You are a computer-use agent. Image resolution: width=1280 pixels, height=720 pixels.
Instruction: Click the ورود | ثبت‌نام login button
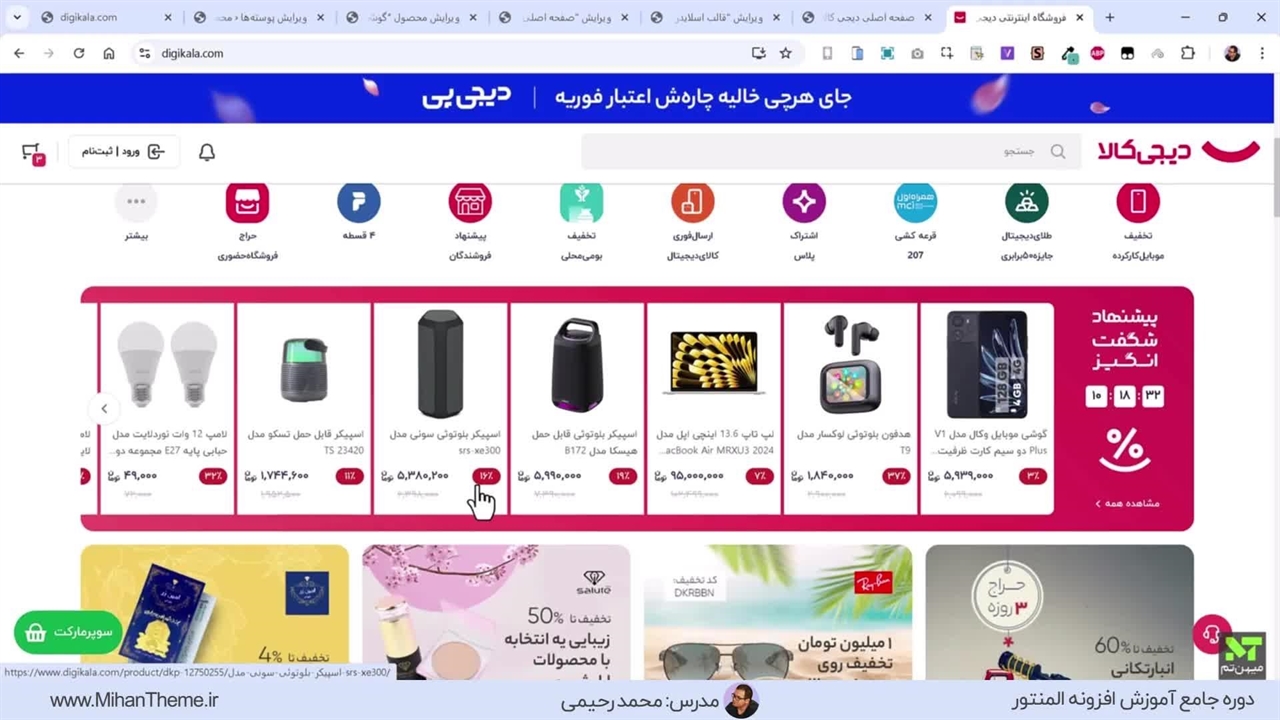124,152
